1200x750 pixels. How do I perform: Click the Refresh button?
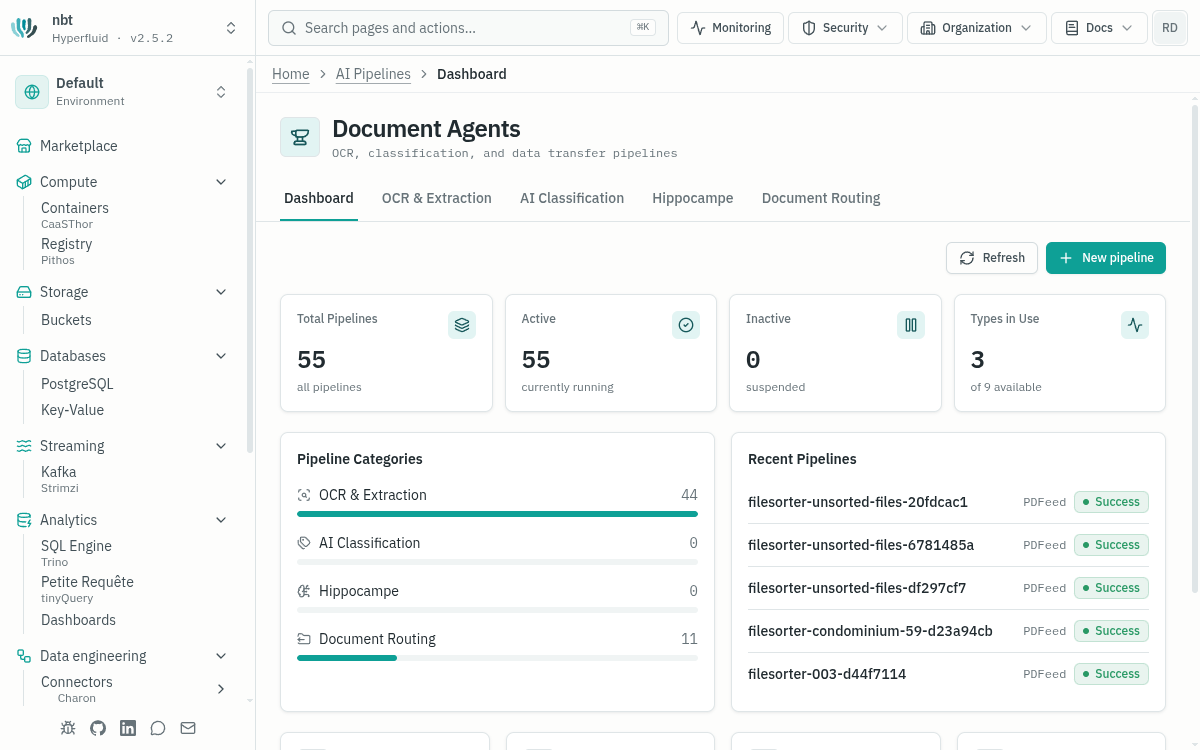pos(992,258)
